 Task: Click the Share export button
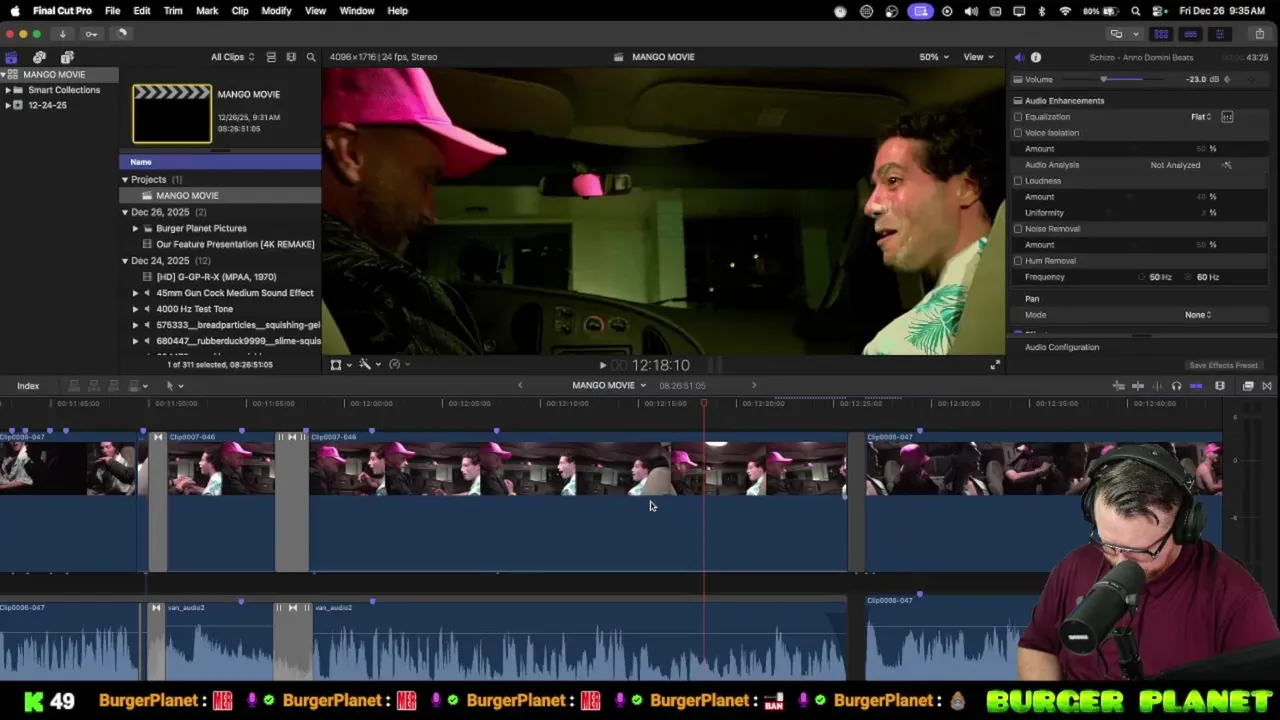tap(1259, 34)
